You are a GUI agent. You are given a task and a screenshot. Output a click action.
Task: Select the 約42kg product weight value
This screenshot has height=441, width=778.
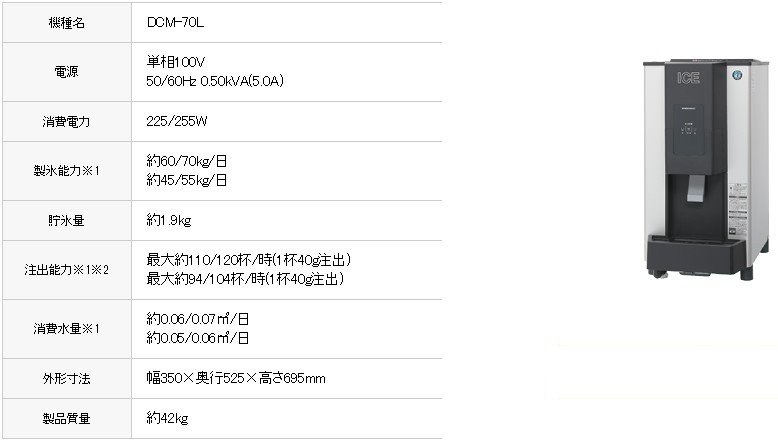(x=167, y=418)
